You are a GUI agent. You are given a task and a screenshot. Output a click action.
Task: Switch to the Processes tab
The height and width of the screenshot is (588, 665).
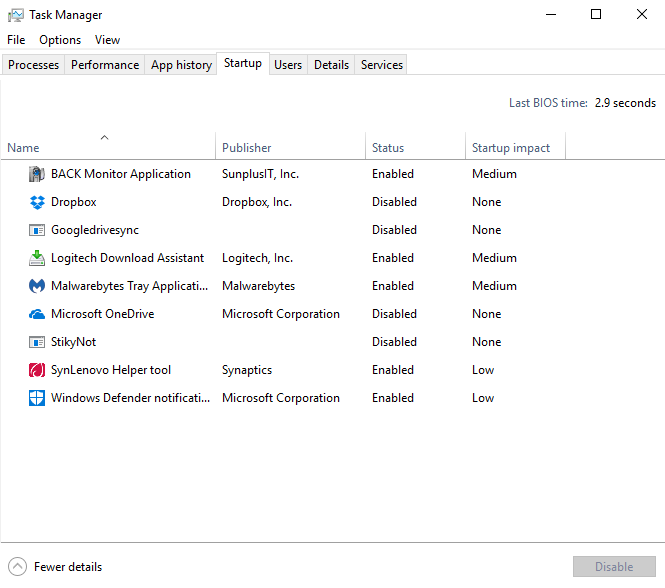(x=34, y=65)
